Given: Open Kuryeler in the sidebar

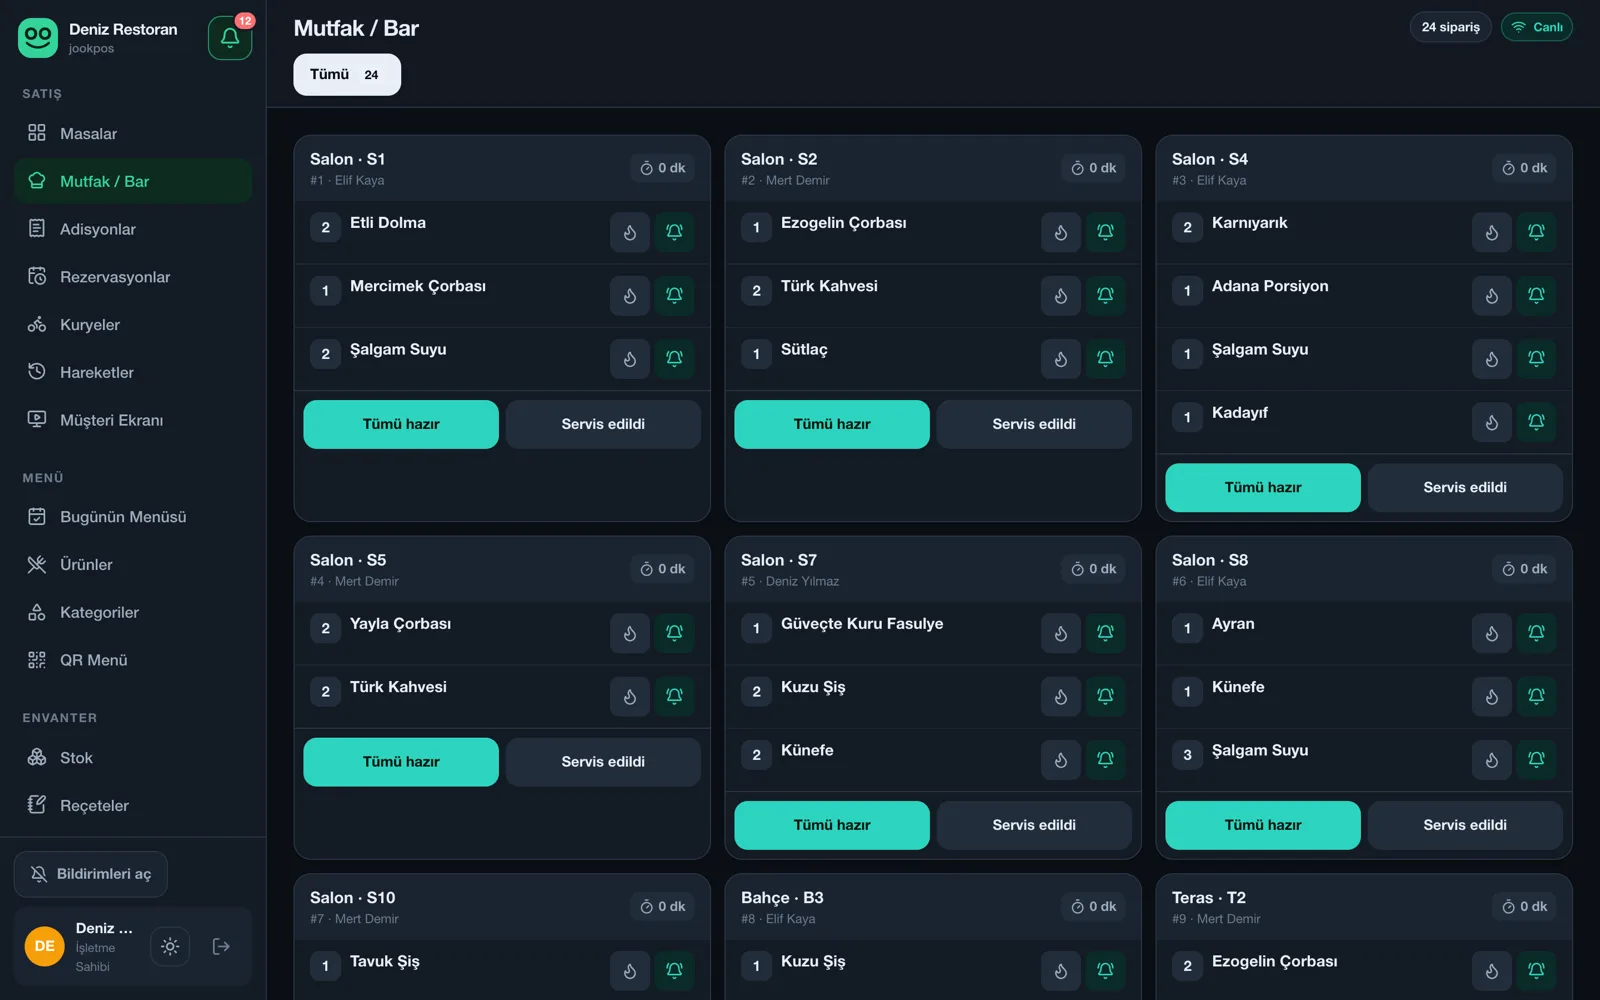Looking at the screenshot, I should [133, 325].
